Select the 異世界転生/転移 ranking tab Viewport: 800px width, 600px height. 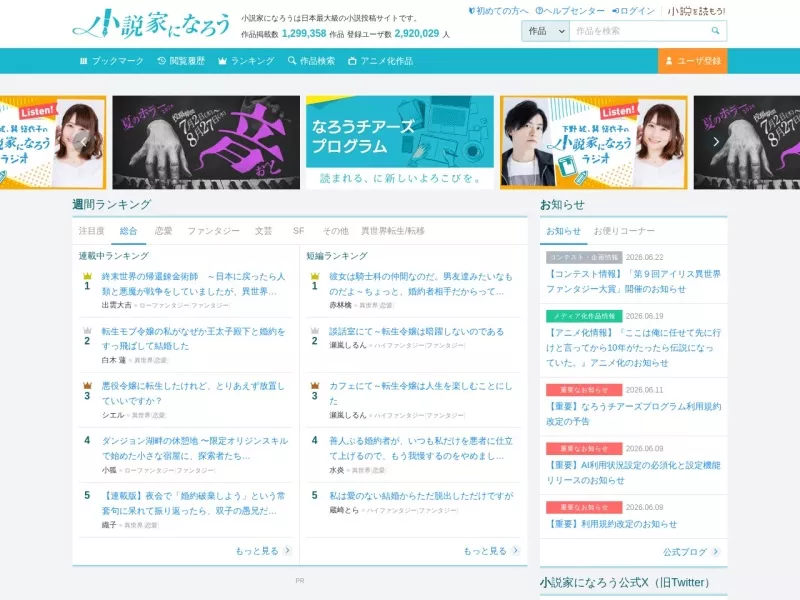[x=393, y=231]
